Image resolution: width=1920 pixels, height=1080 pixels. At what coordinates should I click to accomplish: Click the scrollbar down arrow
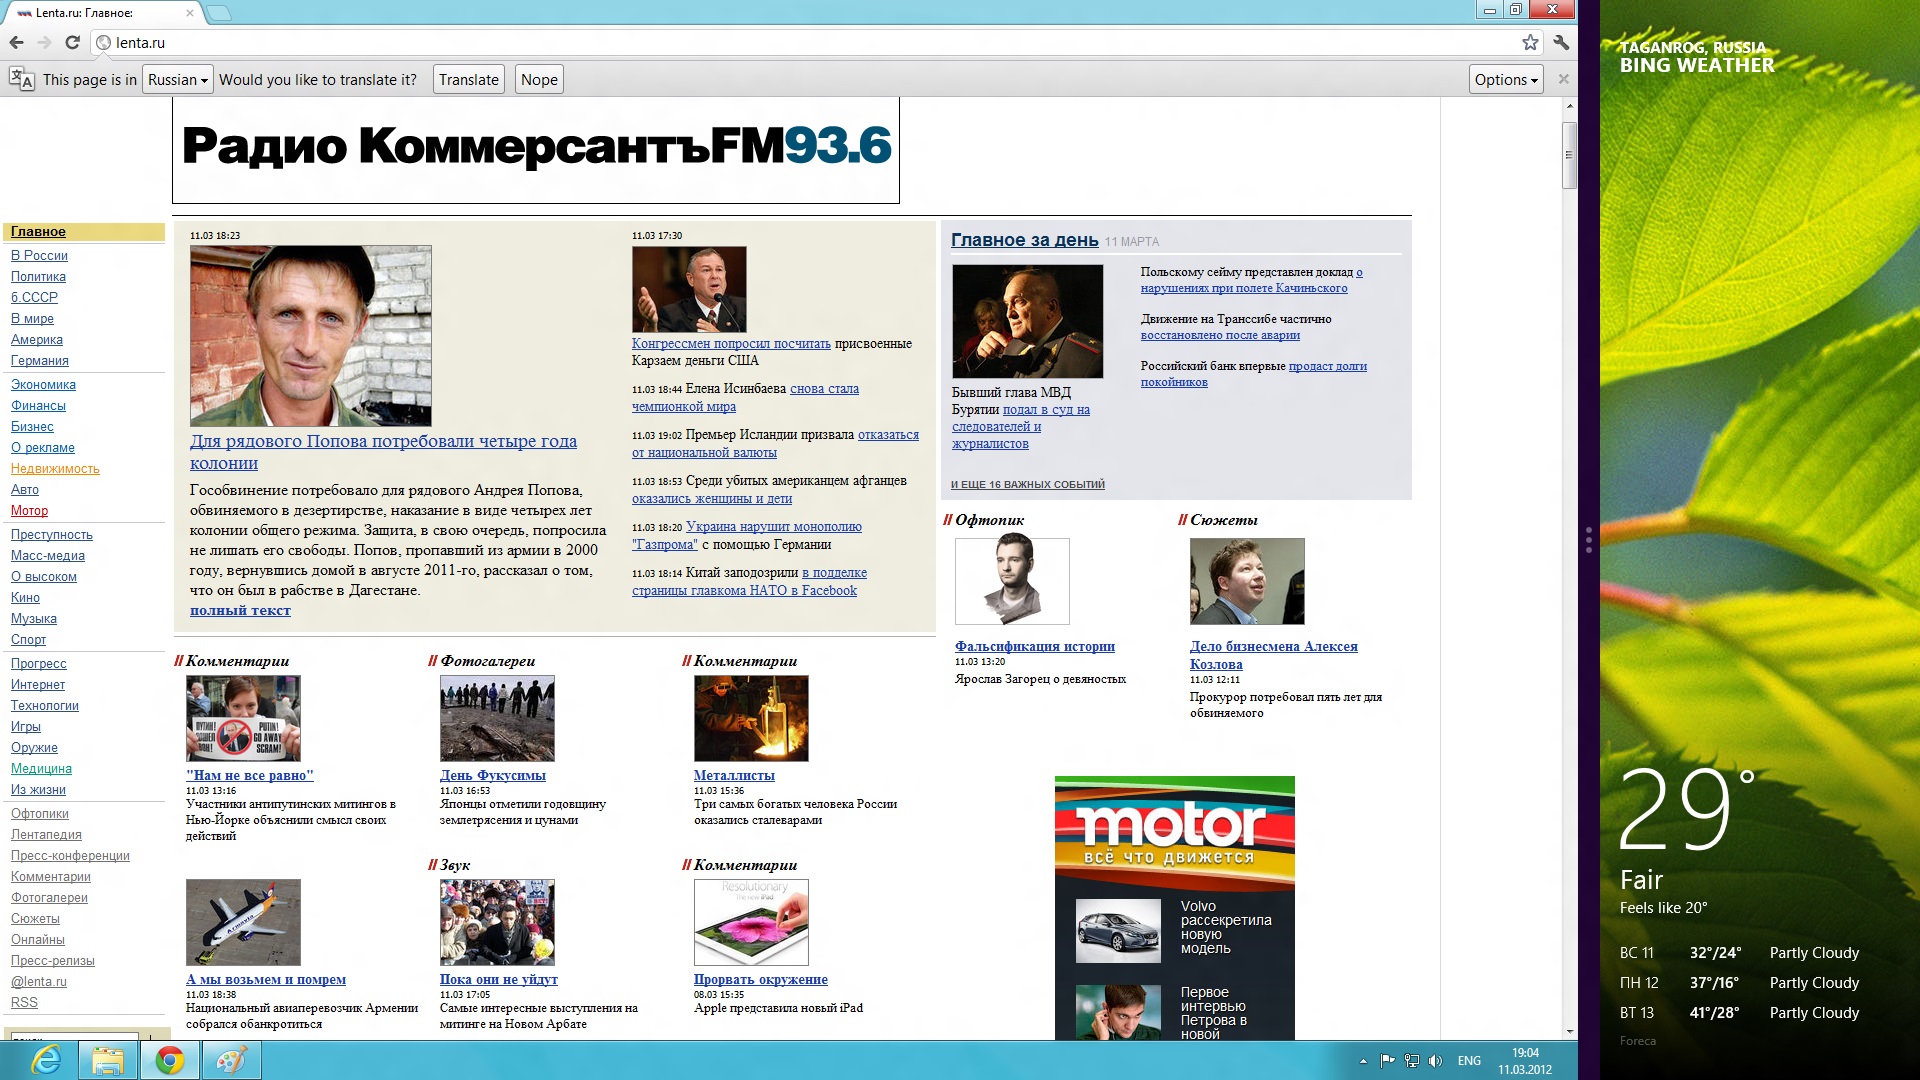coord(1569,1031)
